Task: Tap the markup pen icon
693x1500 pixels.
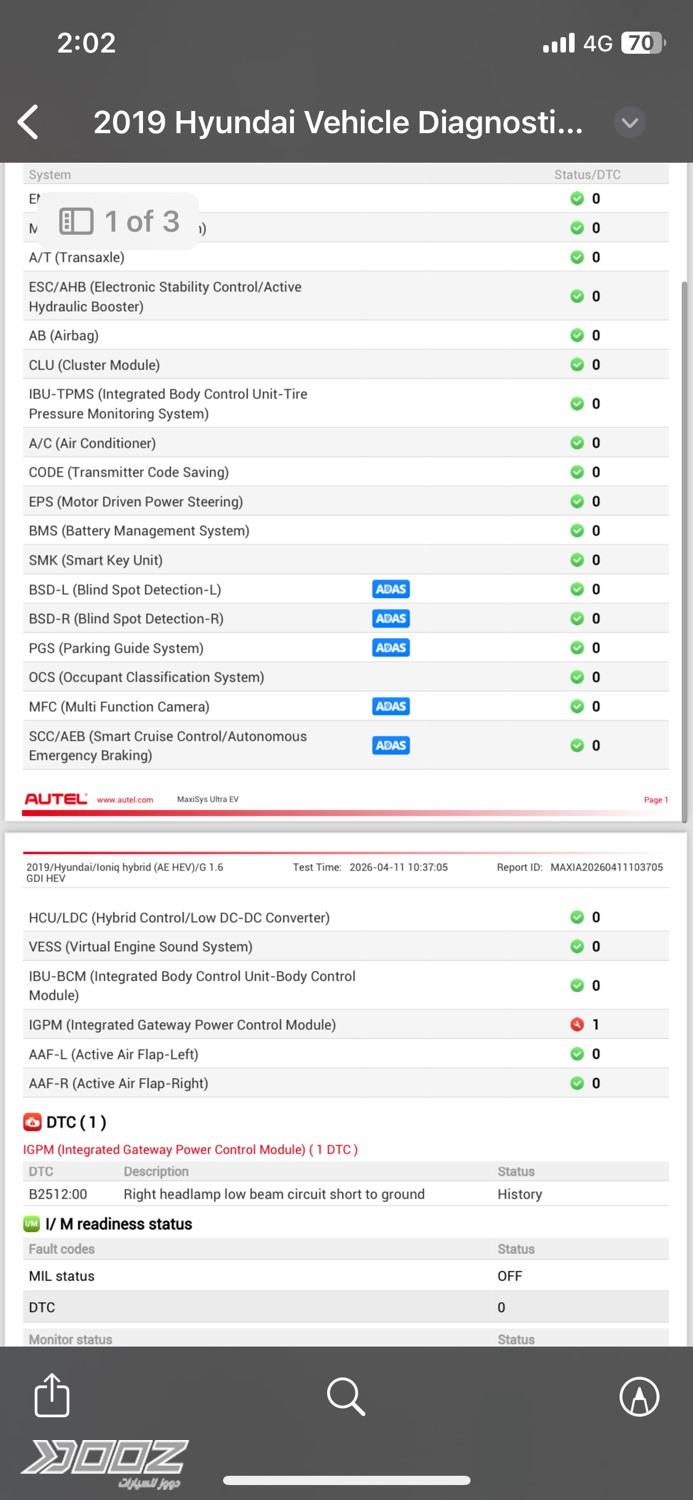Action: [x=639, y=1396]
